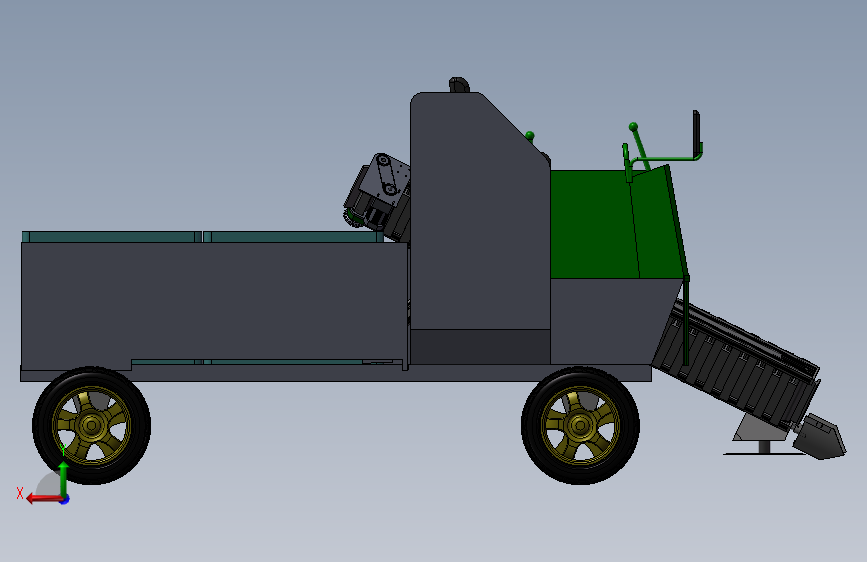The width and height of the screenshot is (867, 562).
Task: Select the gray shovel tip at the conveyor end
Action: (821, 436)
